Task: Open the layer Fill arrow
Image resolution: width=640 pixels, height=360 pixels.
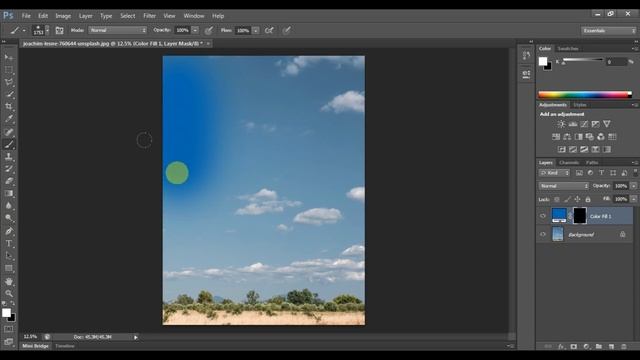Action: 633,199
